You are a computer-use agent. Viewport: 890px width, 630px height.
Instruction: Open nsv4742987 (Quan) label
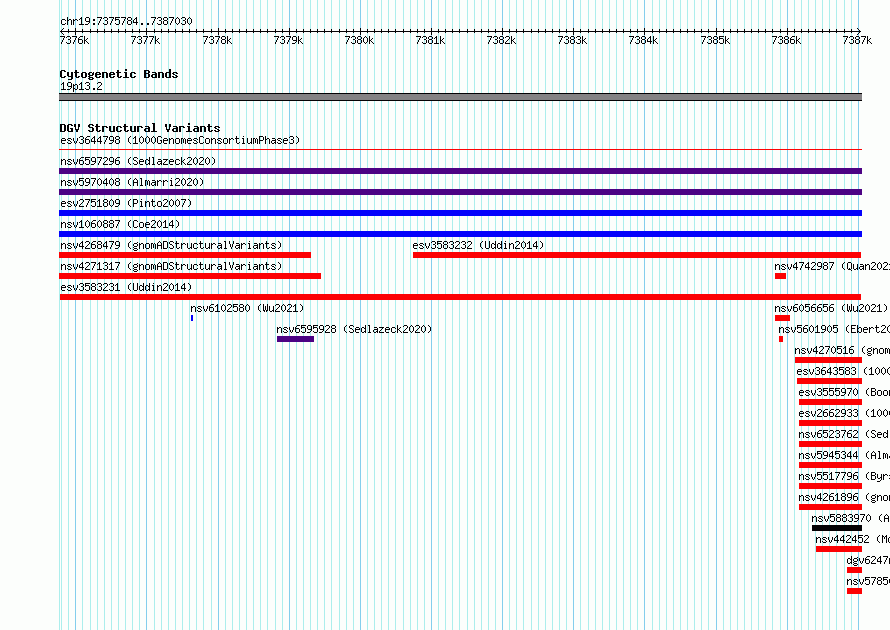pos(832,266)
